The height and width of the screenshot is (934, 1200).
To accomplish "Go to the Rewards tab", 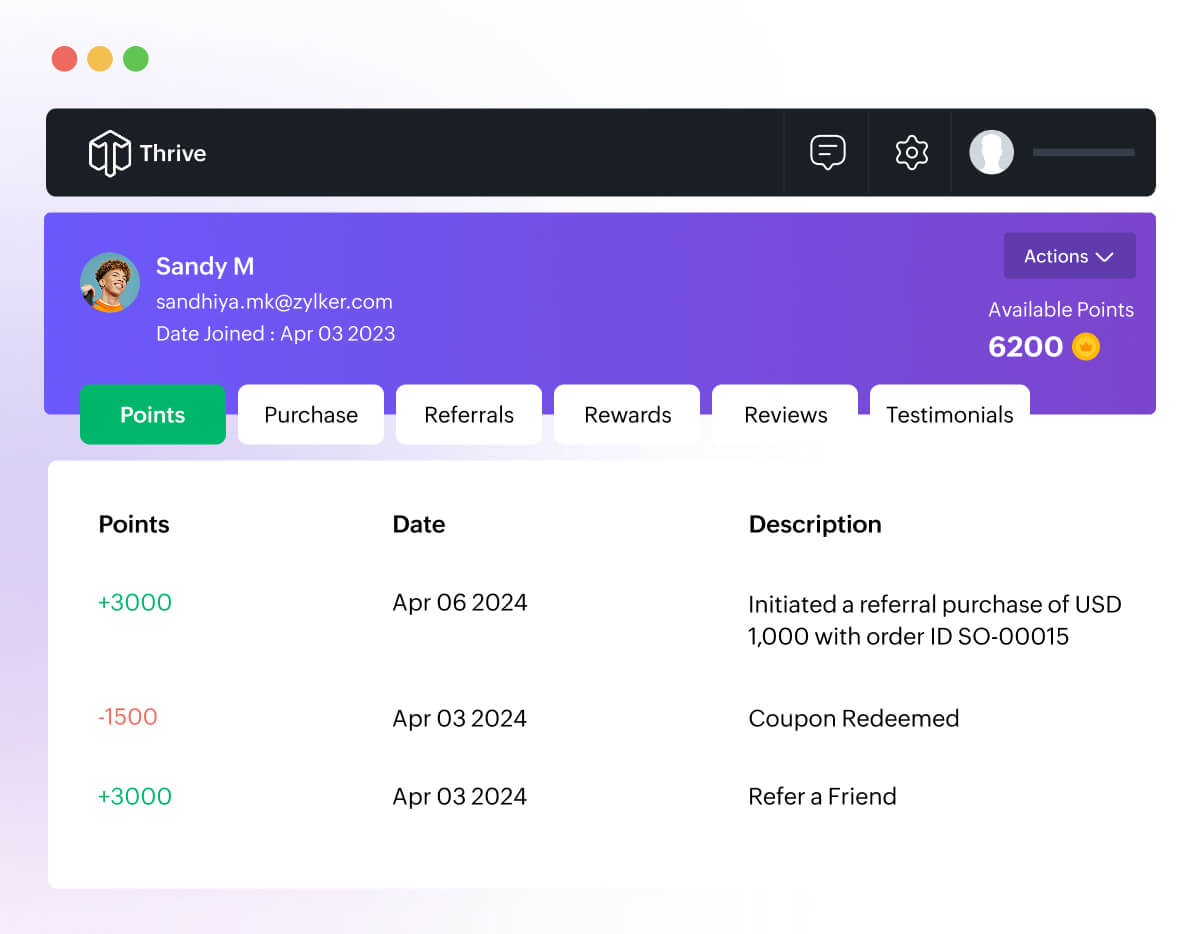I will [x=627, y=415].
